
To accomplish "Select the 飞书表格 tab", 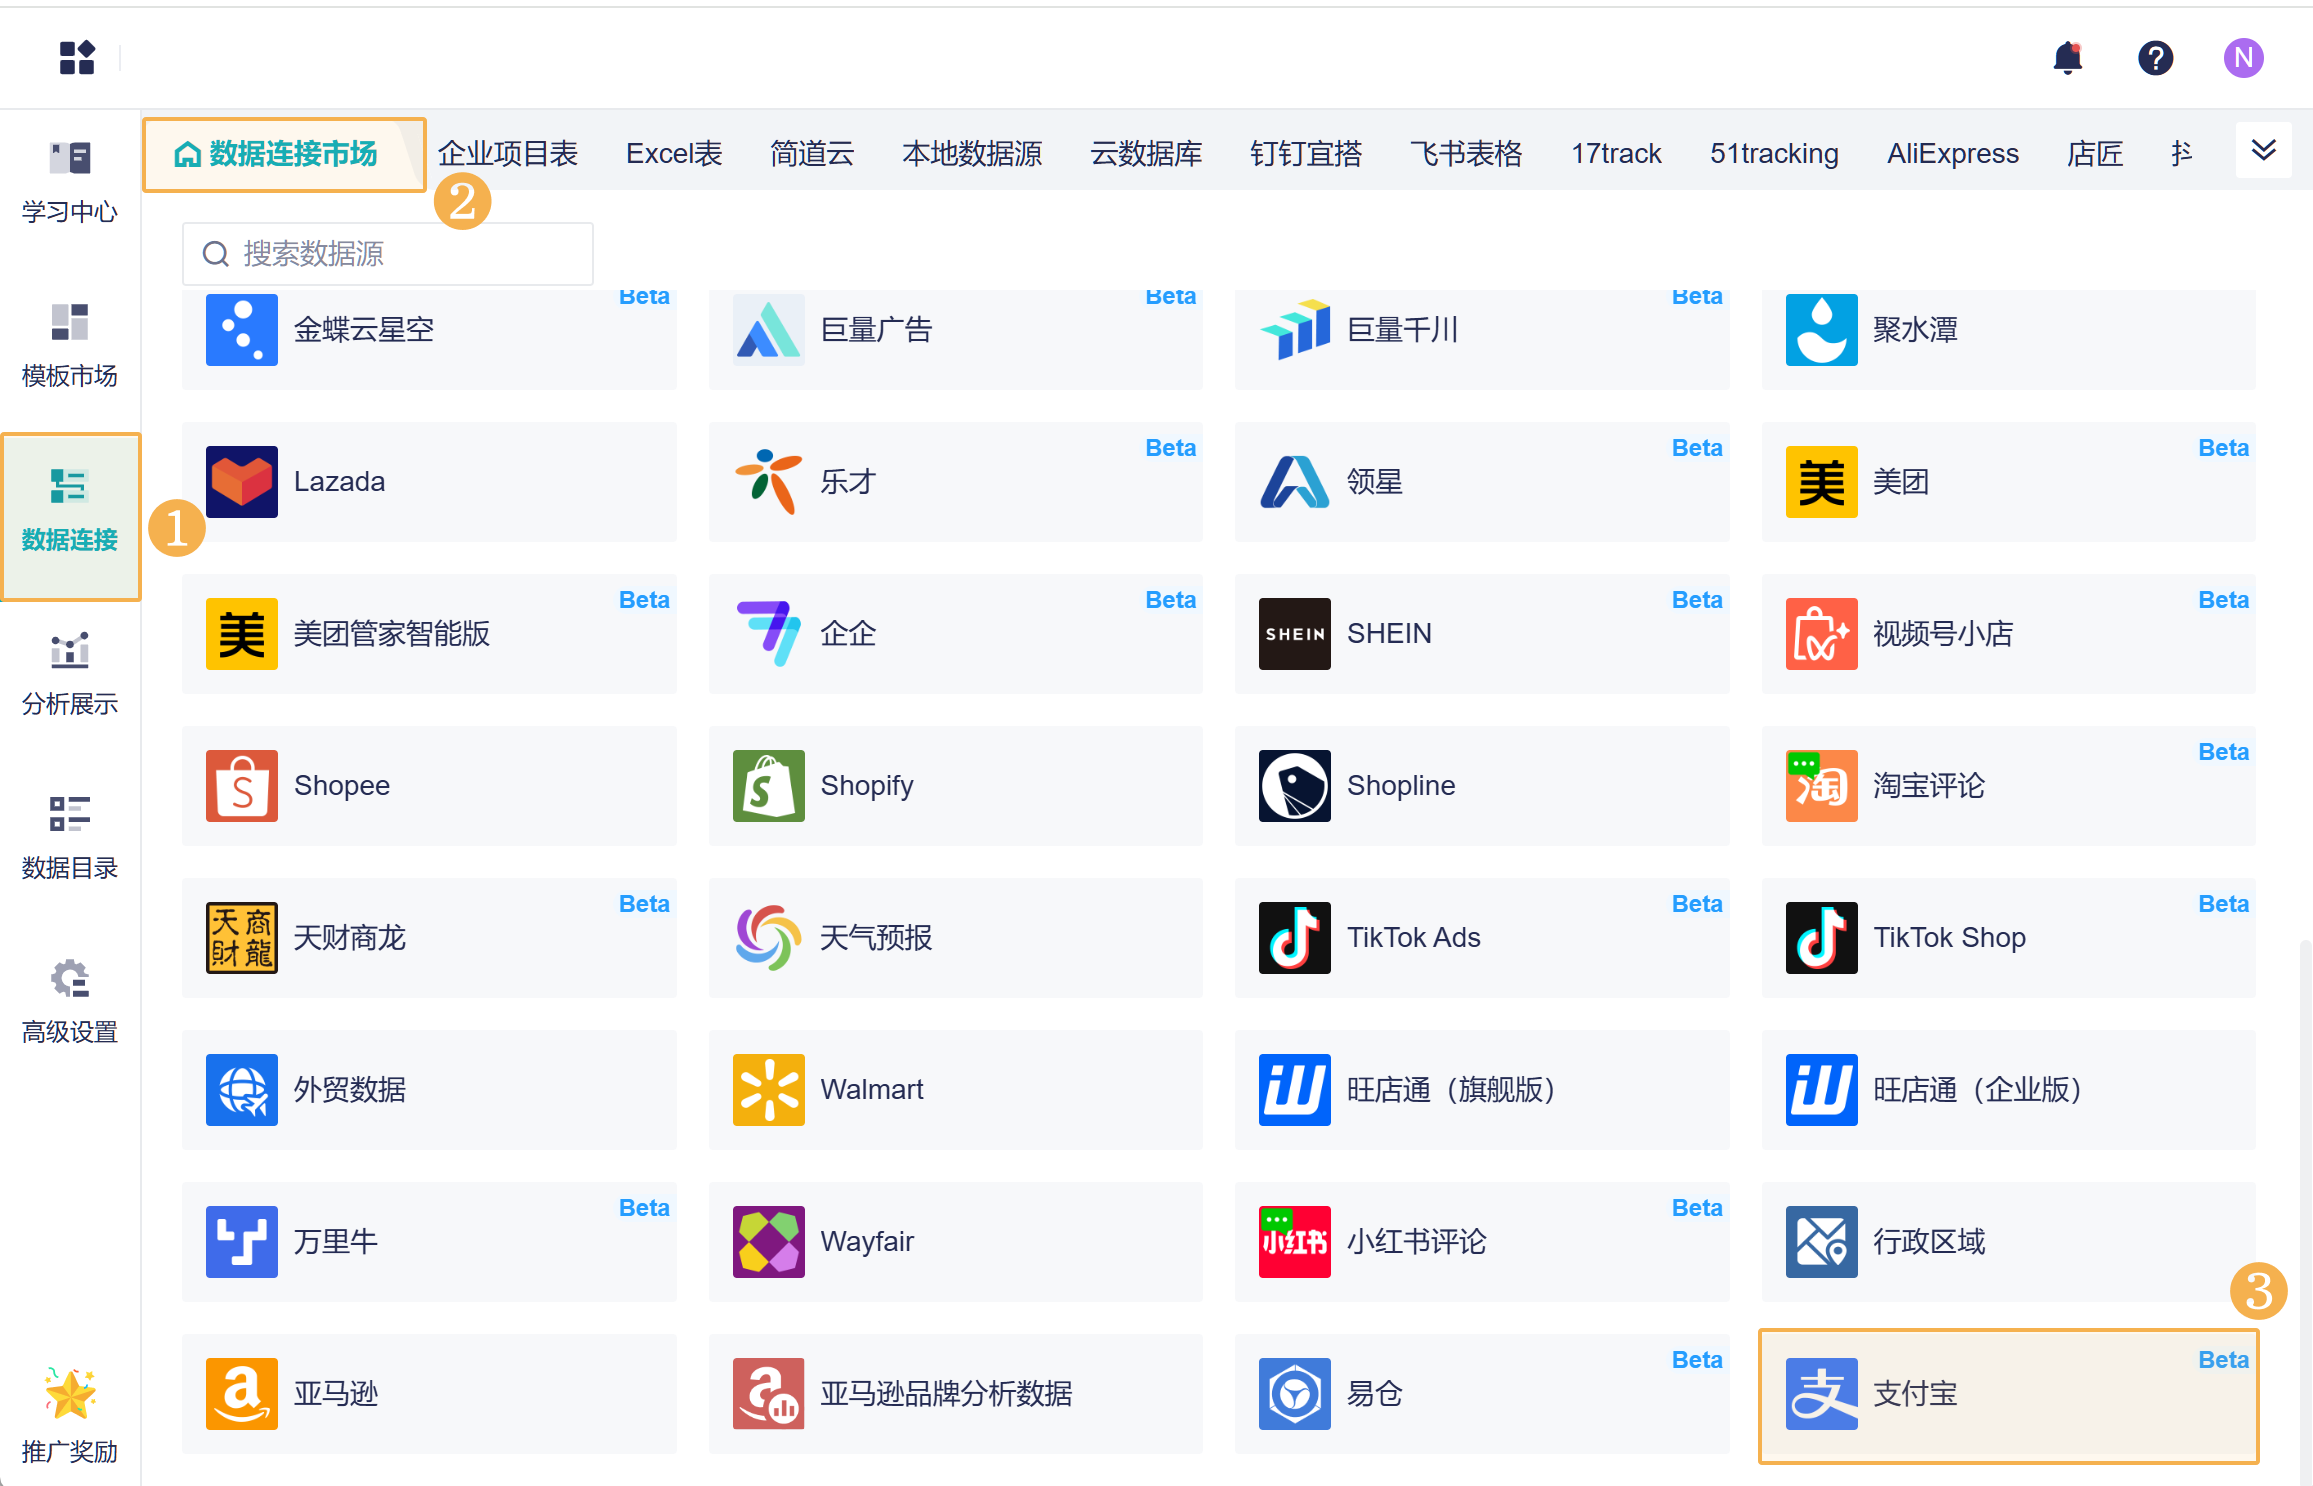I will (1466, 154).
